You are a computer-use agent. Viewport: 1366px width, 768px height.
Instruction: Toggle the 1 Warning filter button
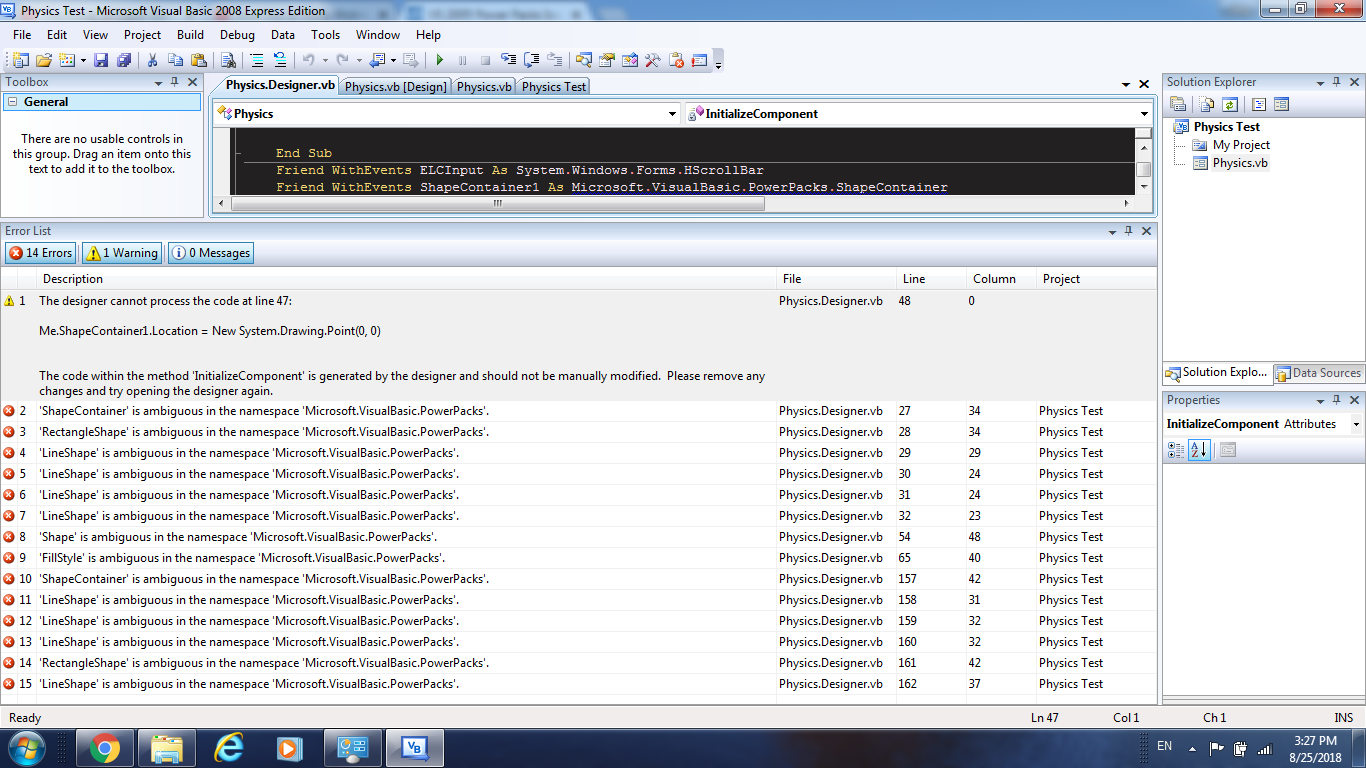121,253
